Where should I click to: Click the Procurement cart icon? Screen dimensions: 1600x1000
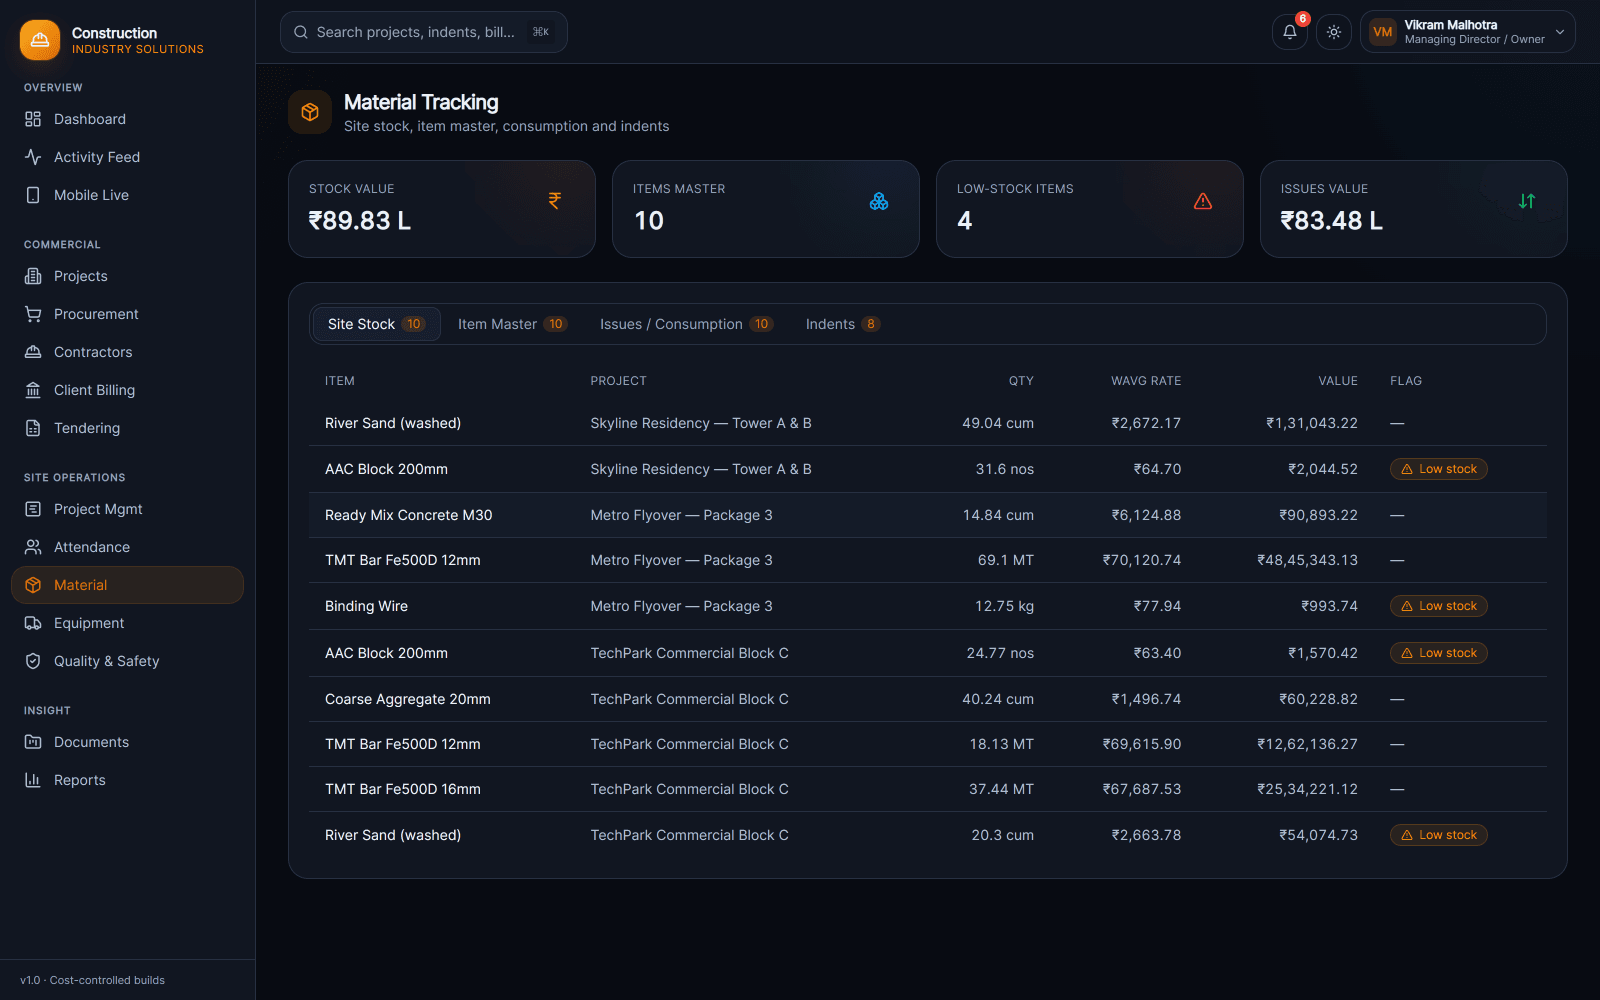coord(33,314)
